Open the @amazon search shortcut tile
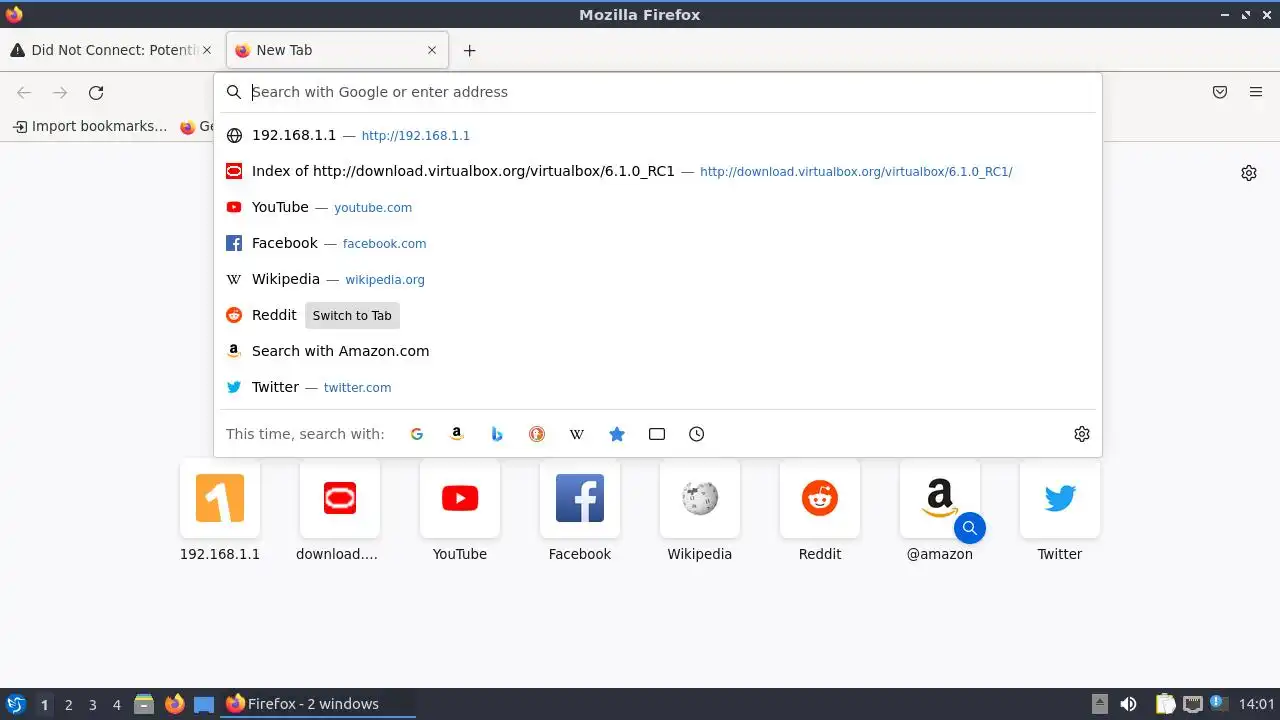This screenshot has height=720, width=1280. point(940,498)
